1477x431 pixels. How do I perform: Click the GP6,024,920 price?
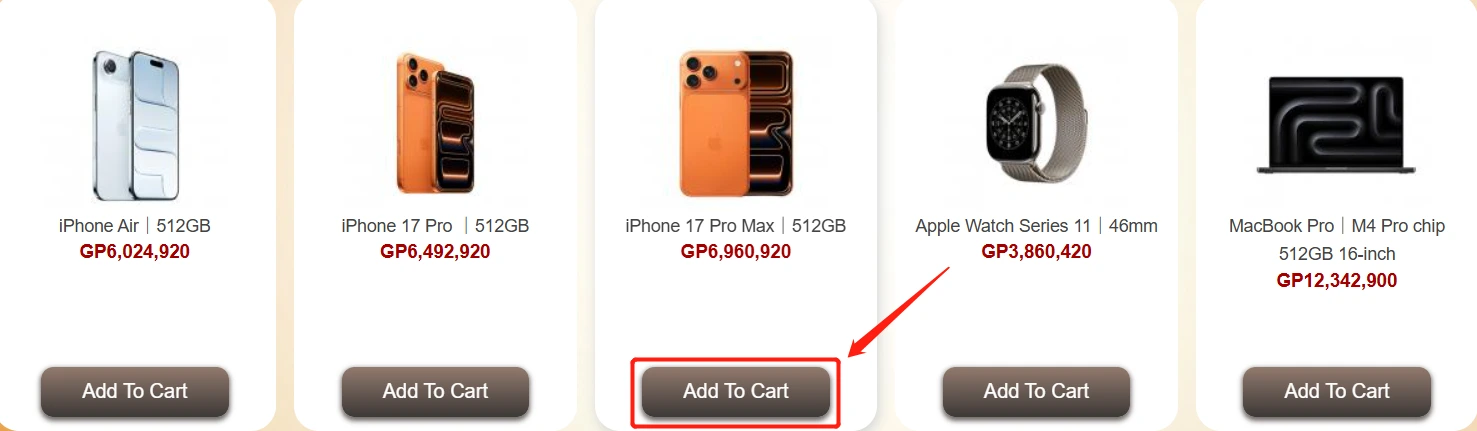tap(135, 252)
